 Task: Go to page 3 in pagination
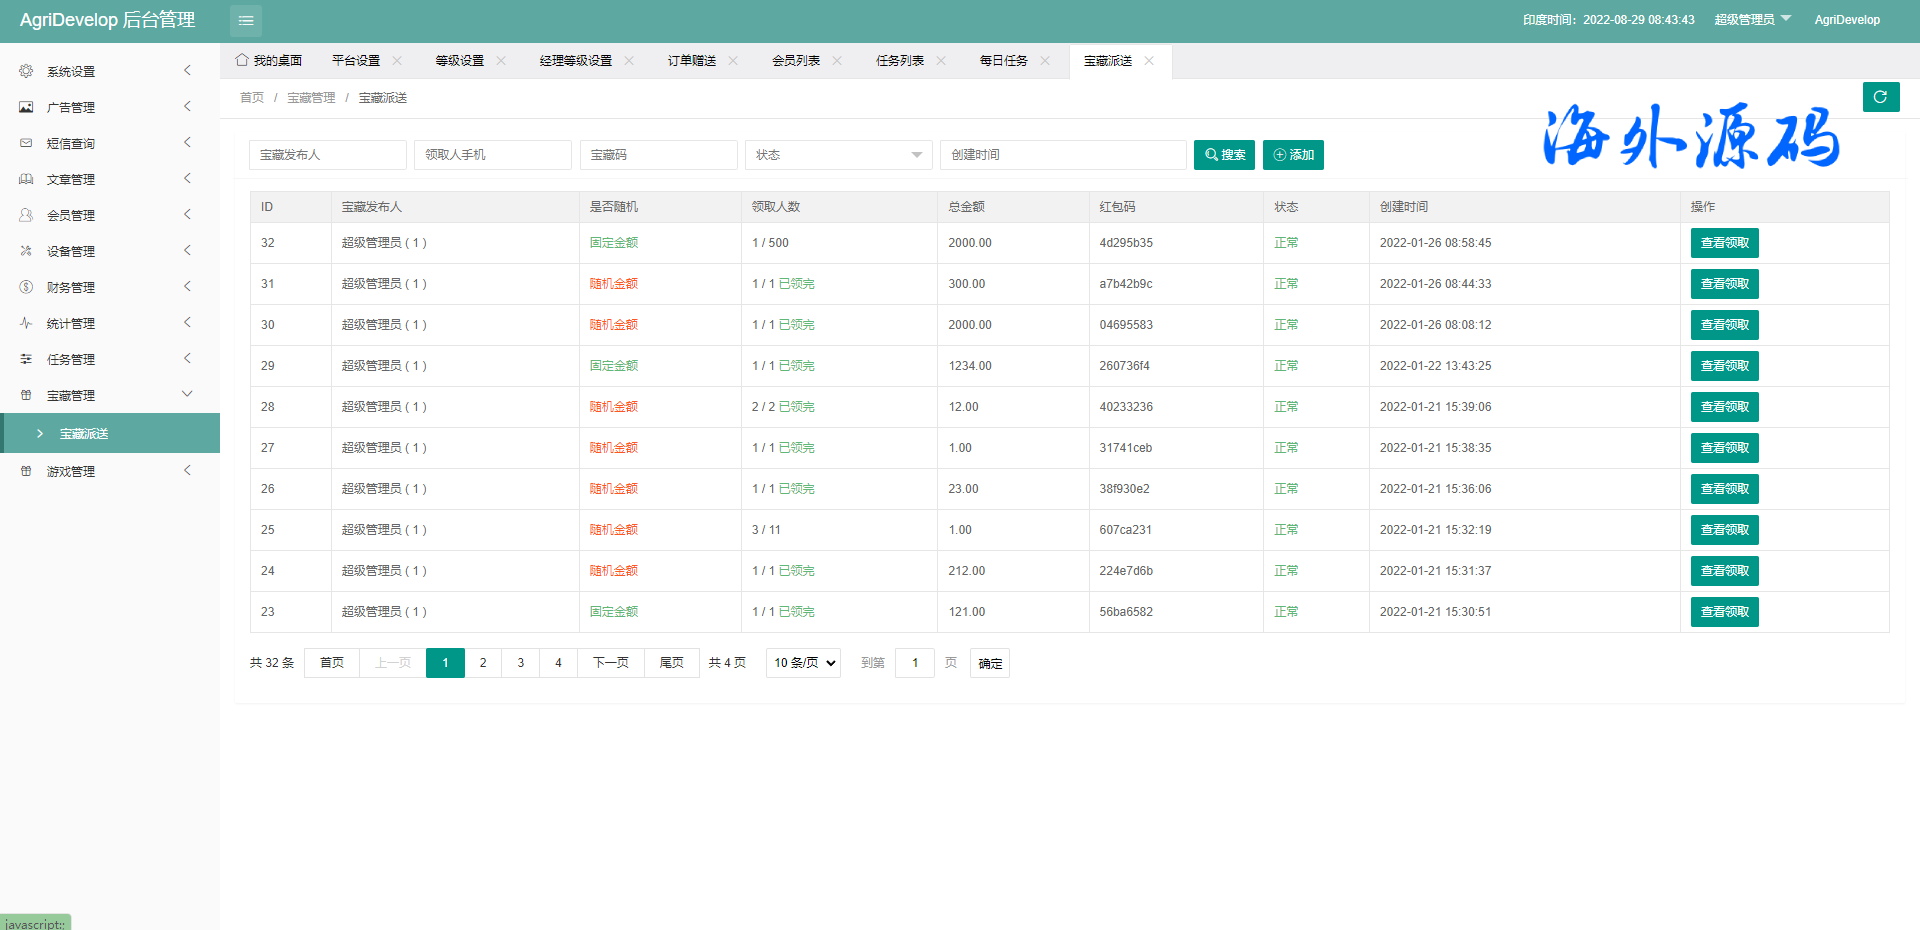[520, 663]
